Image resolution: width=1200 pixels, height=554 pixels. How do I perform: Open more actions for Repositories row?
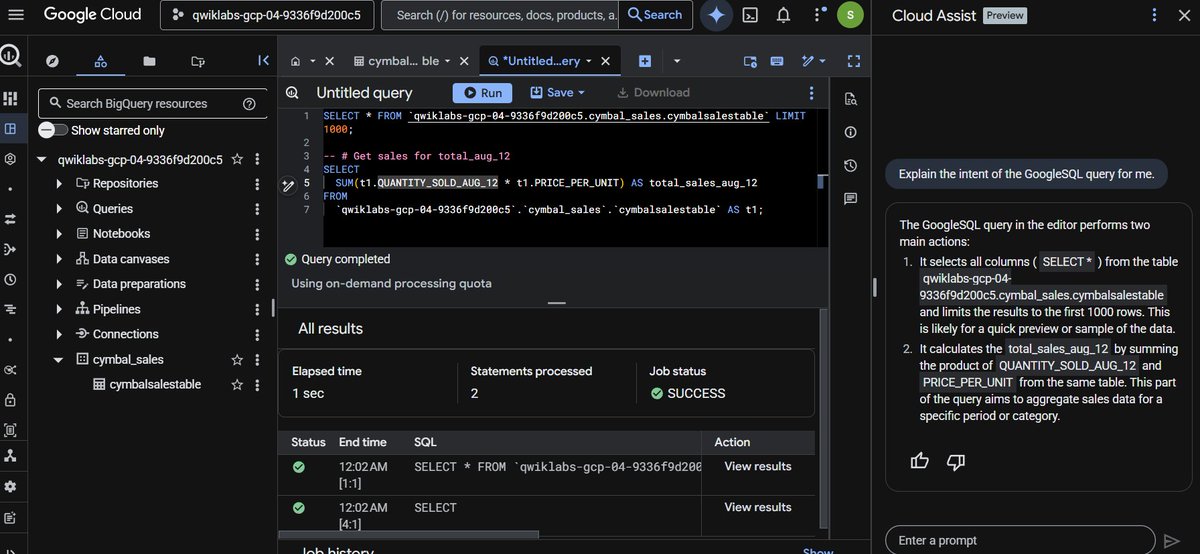[258, 184]
